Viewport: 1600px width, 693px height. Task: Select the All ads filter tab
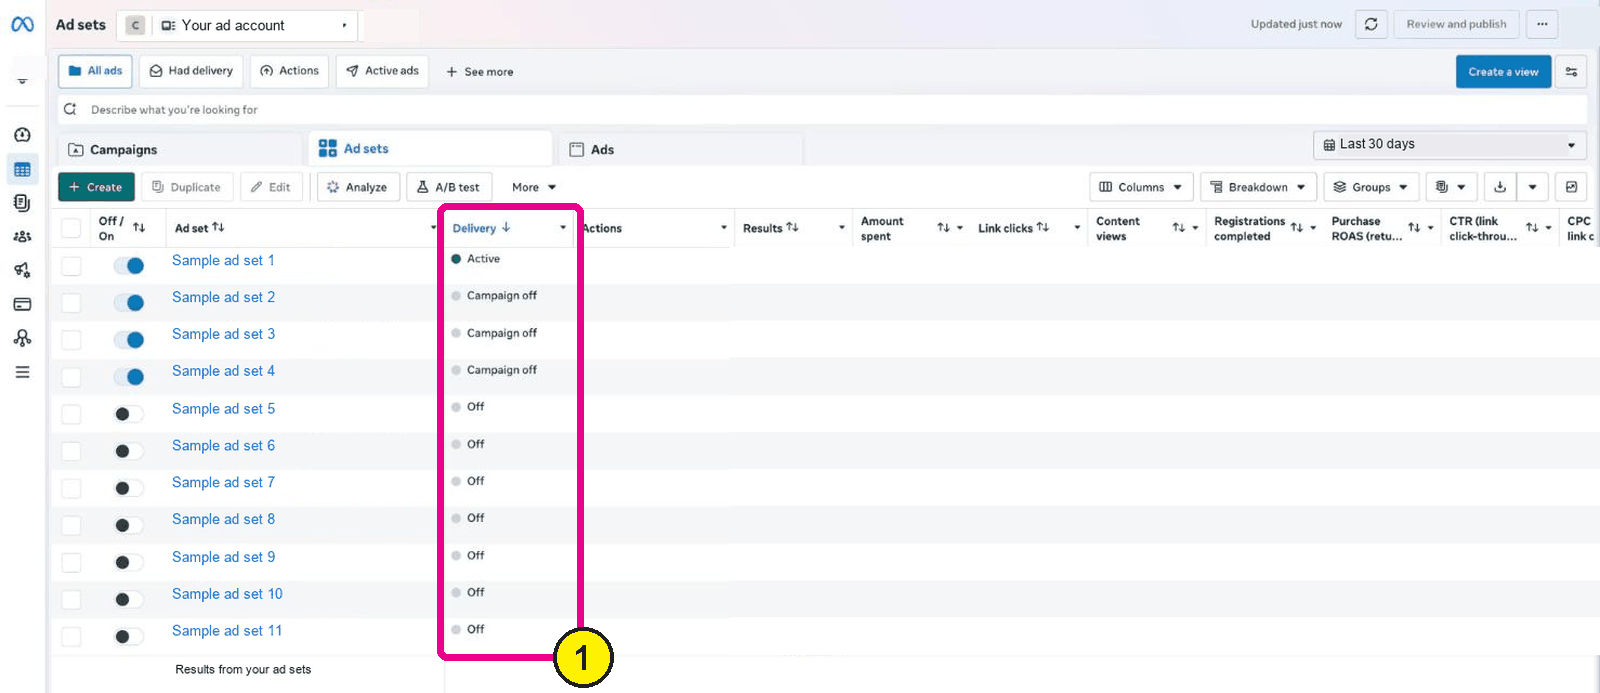96,71
